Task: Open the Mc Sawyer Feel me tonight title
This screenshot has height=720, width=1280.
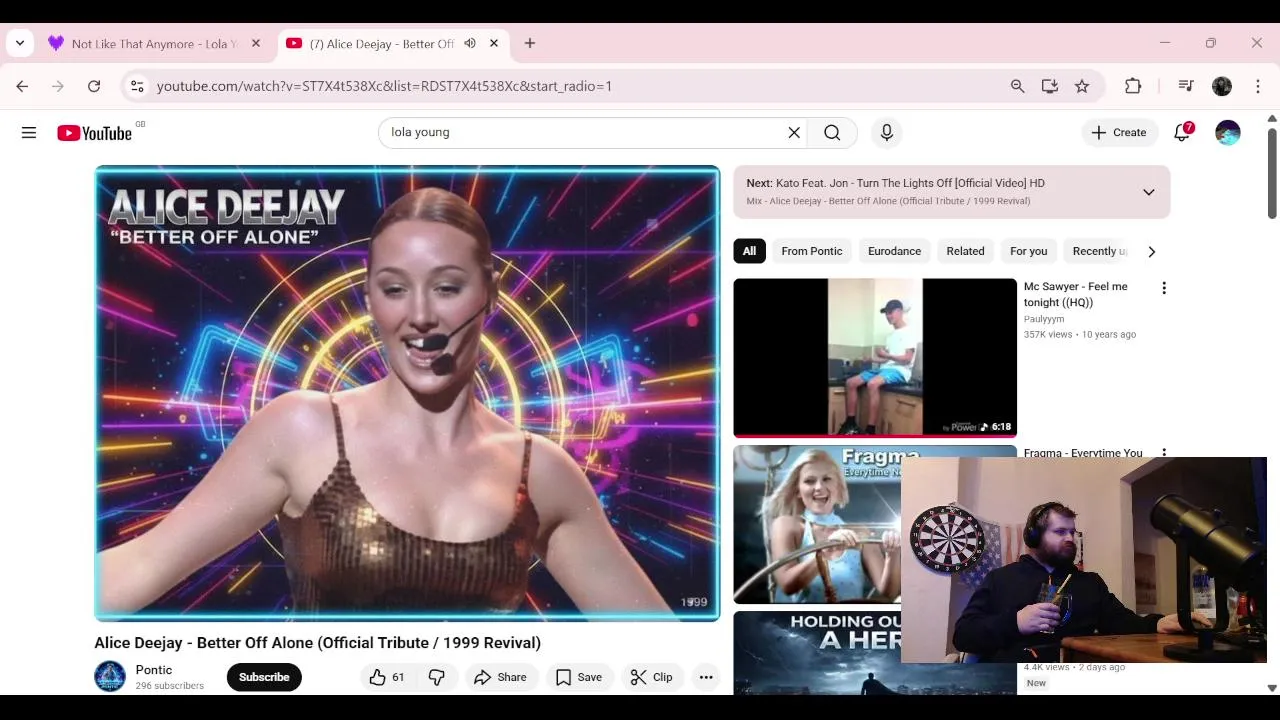Action: (x=1075, y=294)
